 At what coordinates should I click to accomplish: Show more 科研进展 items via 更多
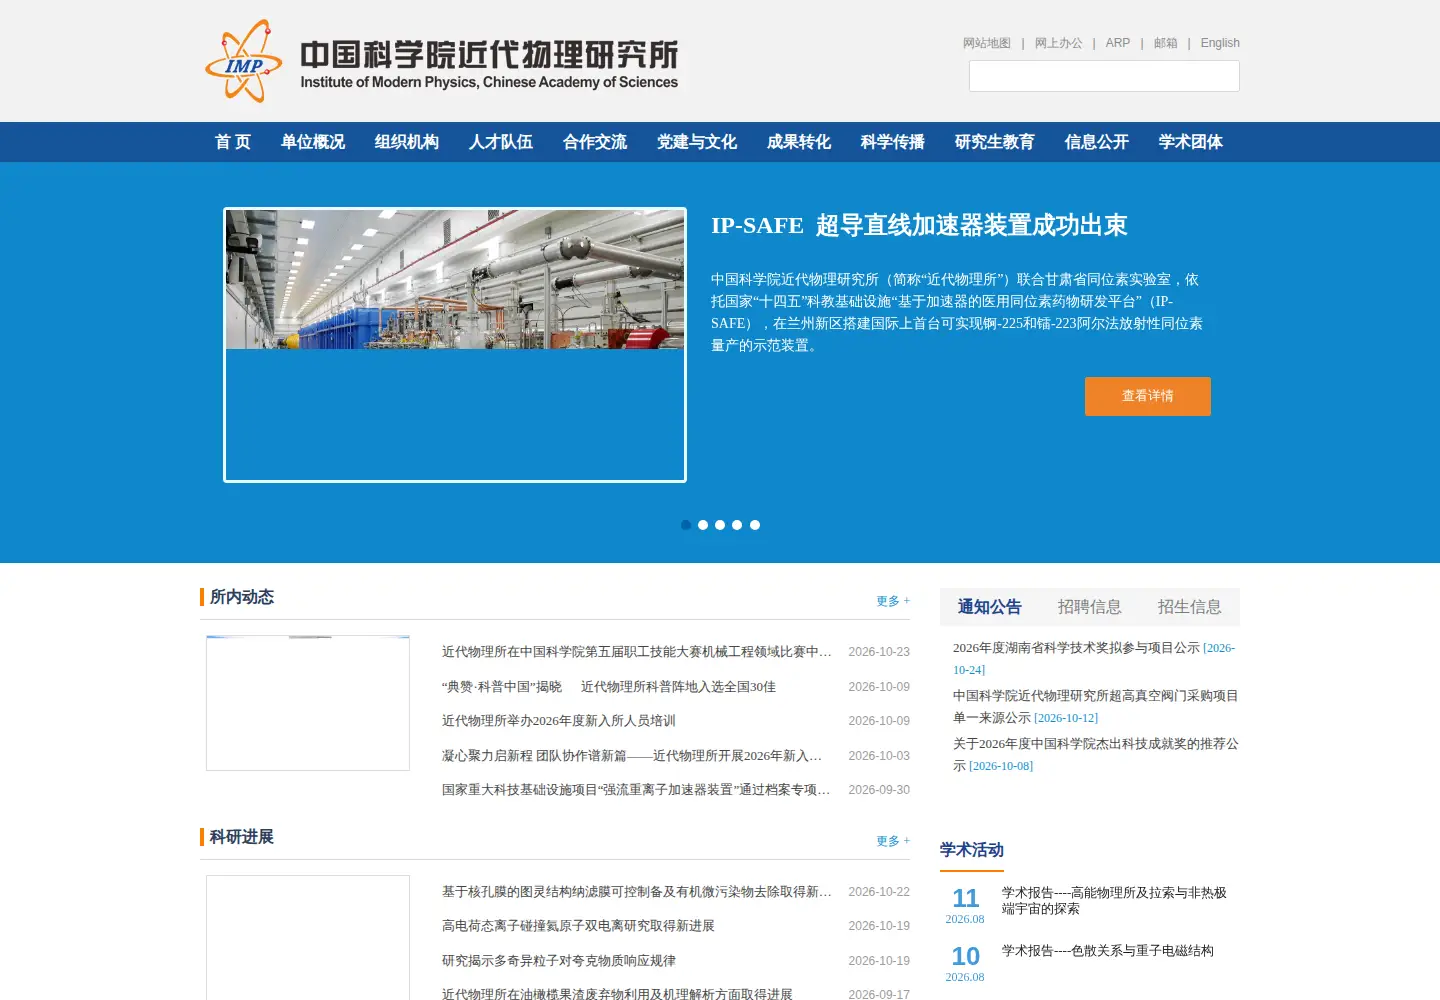point(893,841)
